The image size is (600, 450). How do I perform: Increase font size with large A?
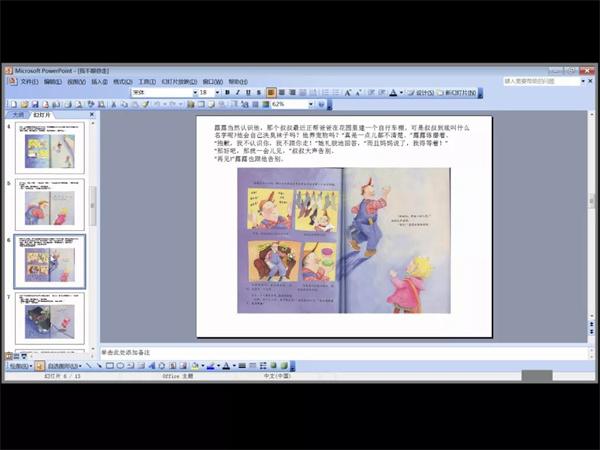point(348,93)
